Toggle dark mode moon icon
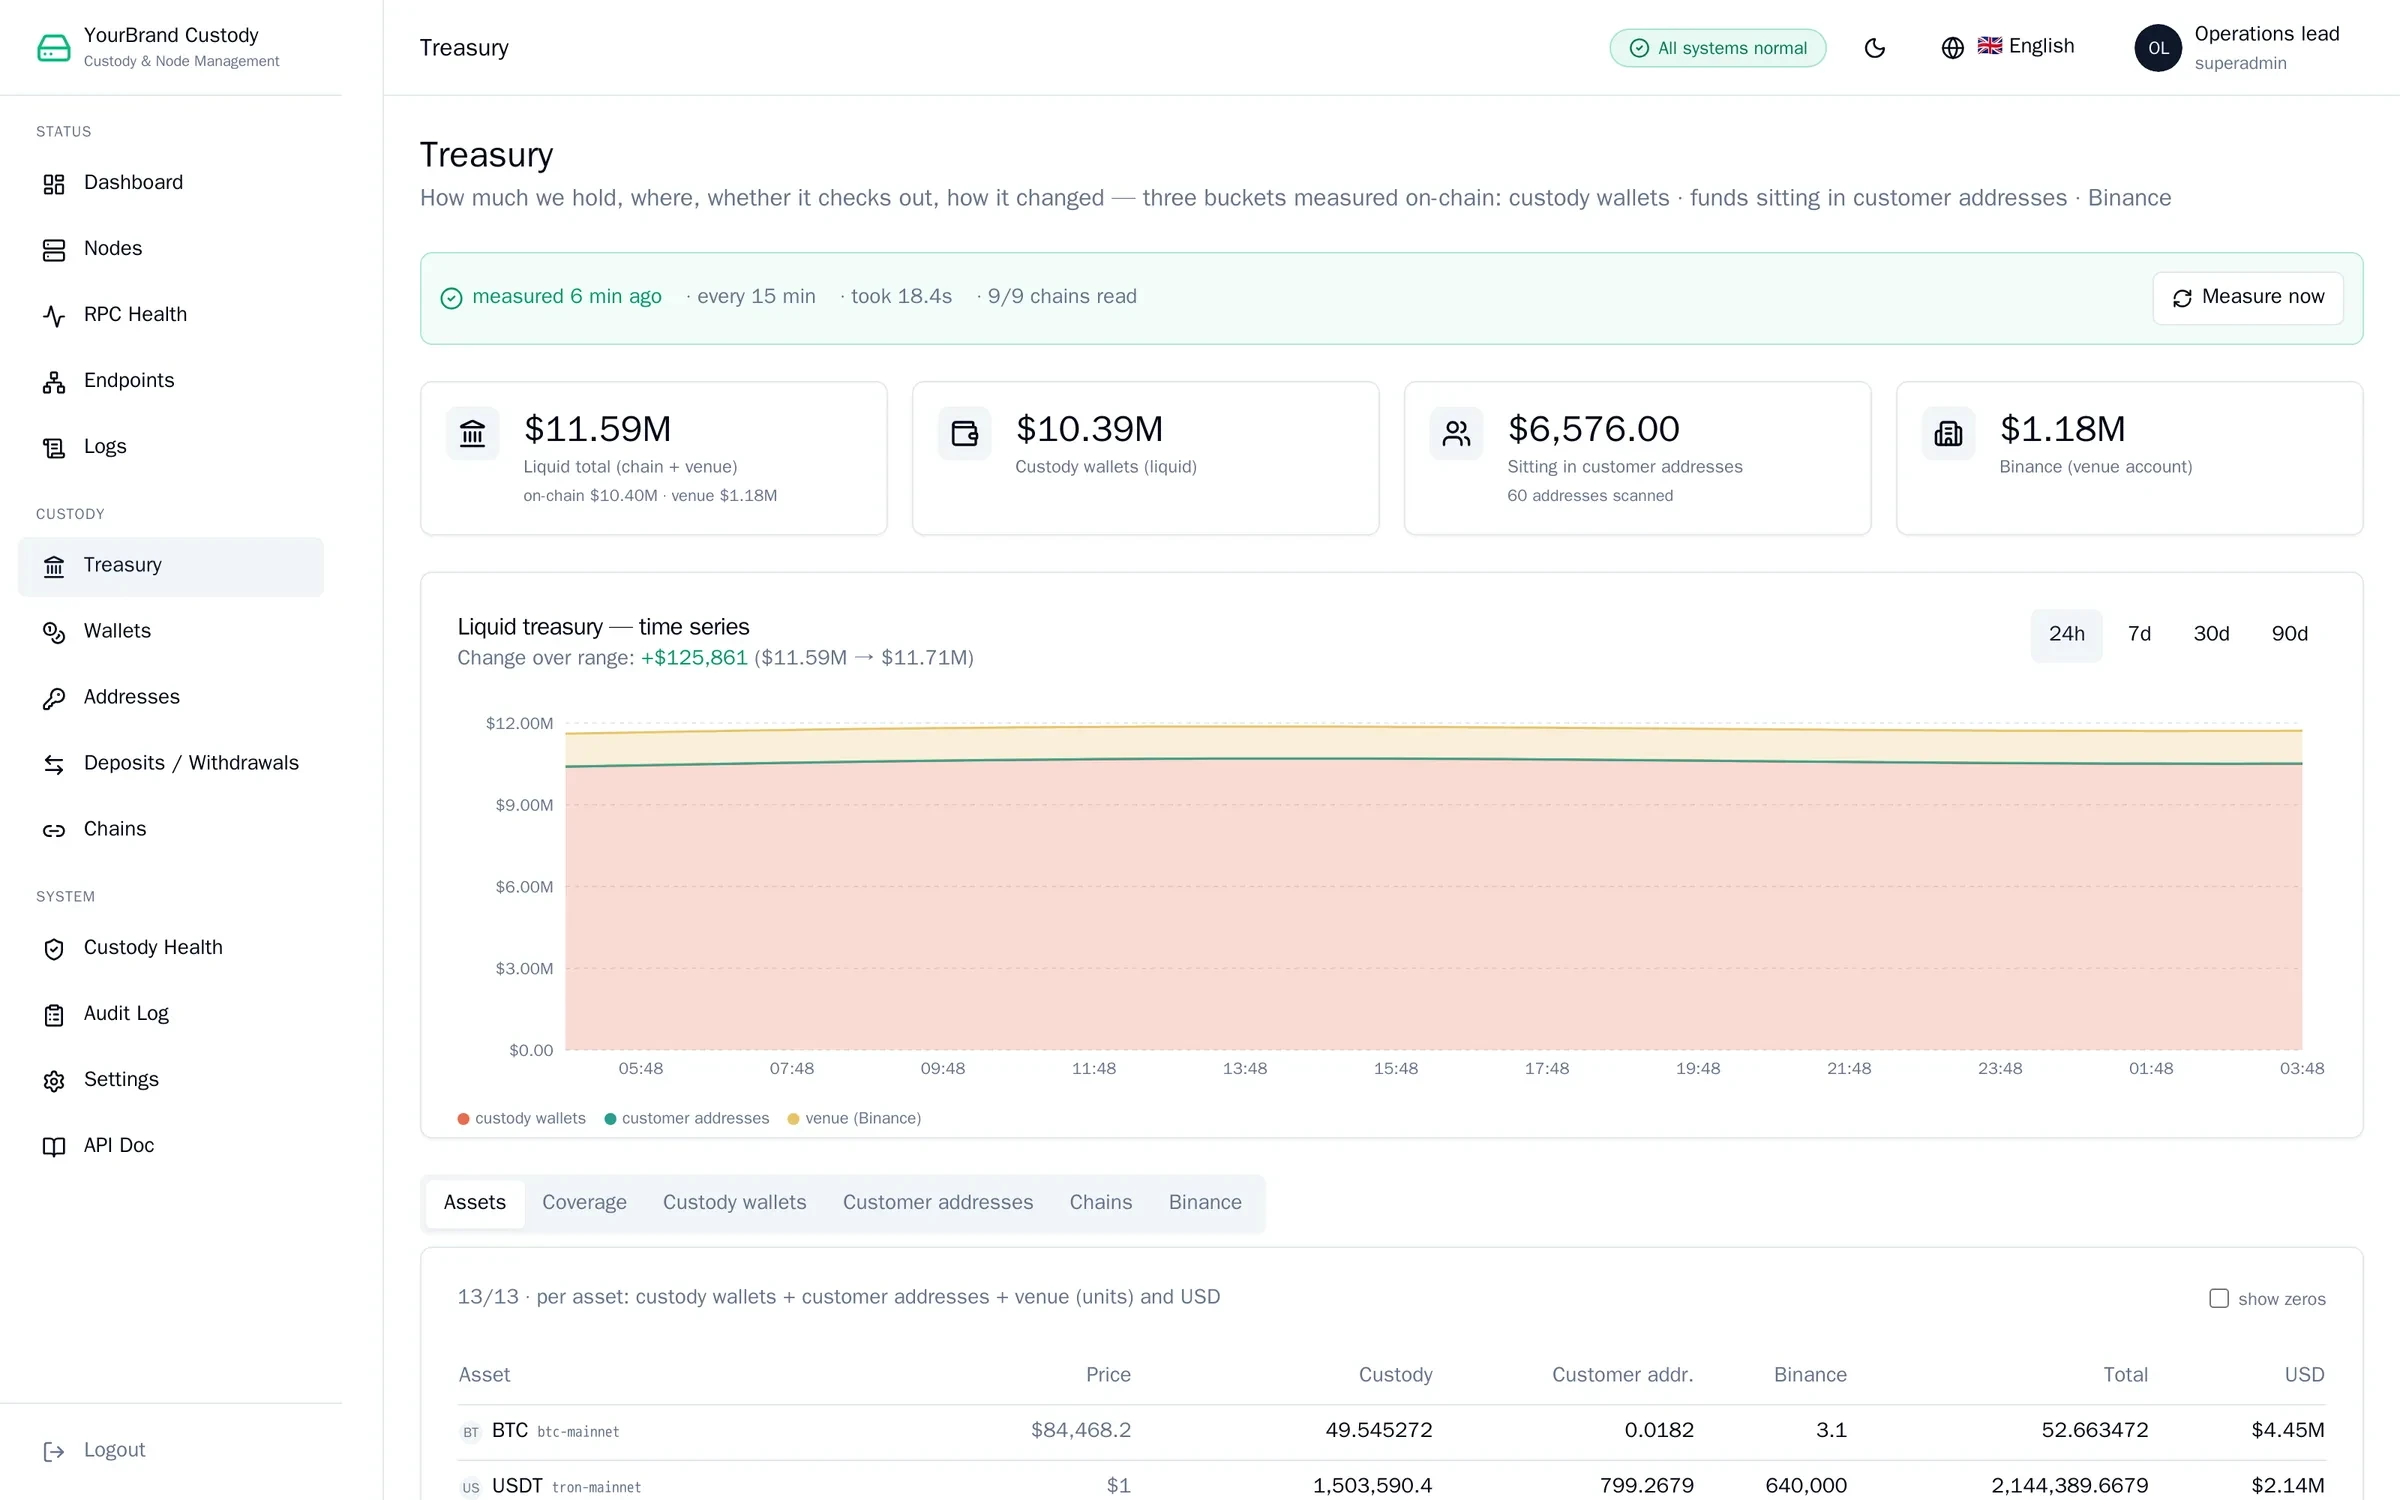Screen dimensions: 2400x1500 pos(1875,48)
